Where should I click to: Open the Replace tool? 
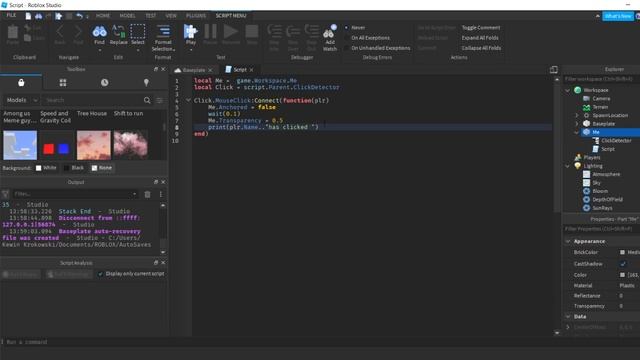[118, 35]
